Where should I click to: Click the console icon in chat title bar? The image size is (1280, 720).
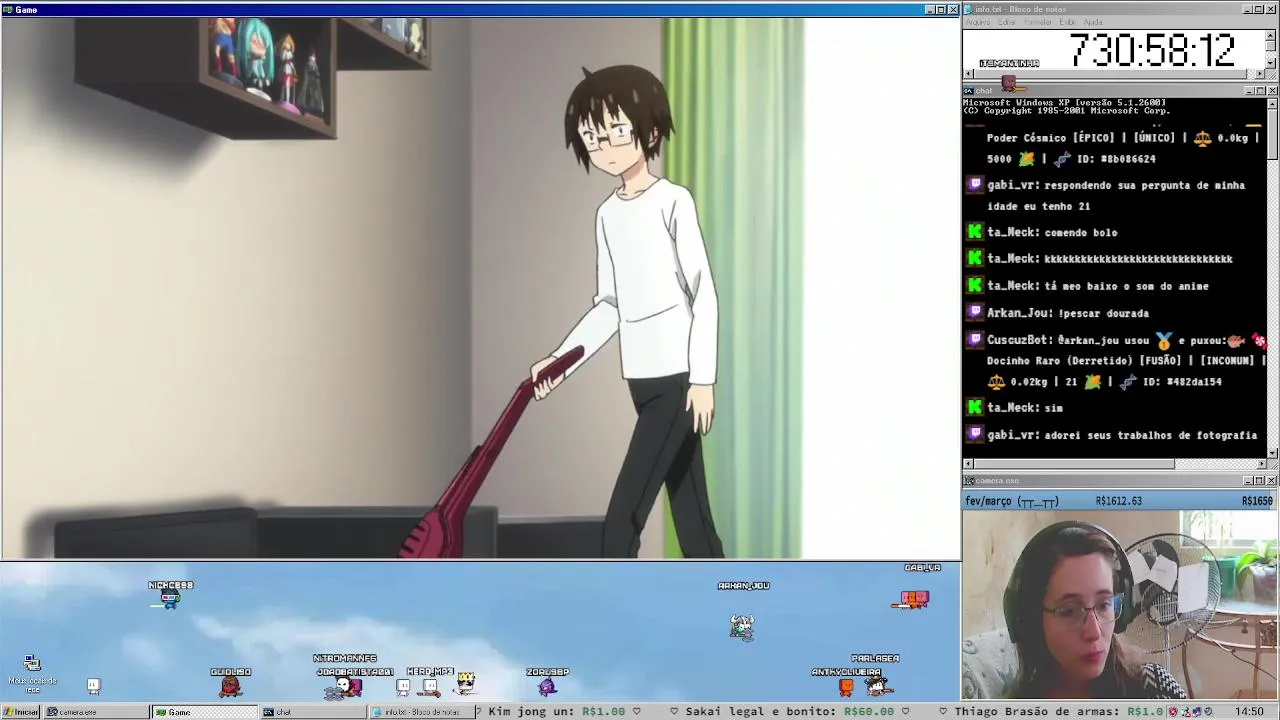pos(969,91)
